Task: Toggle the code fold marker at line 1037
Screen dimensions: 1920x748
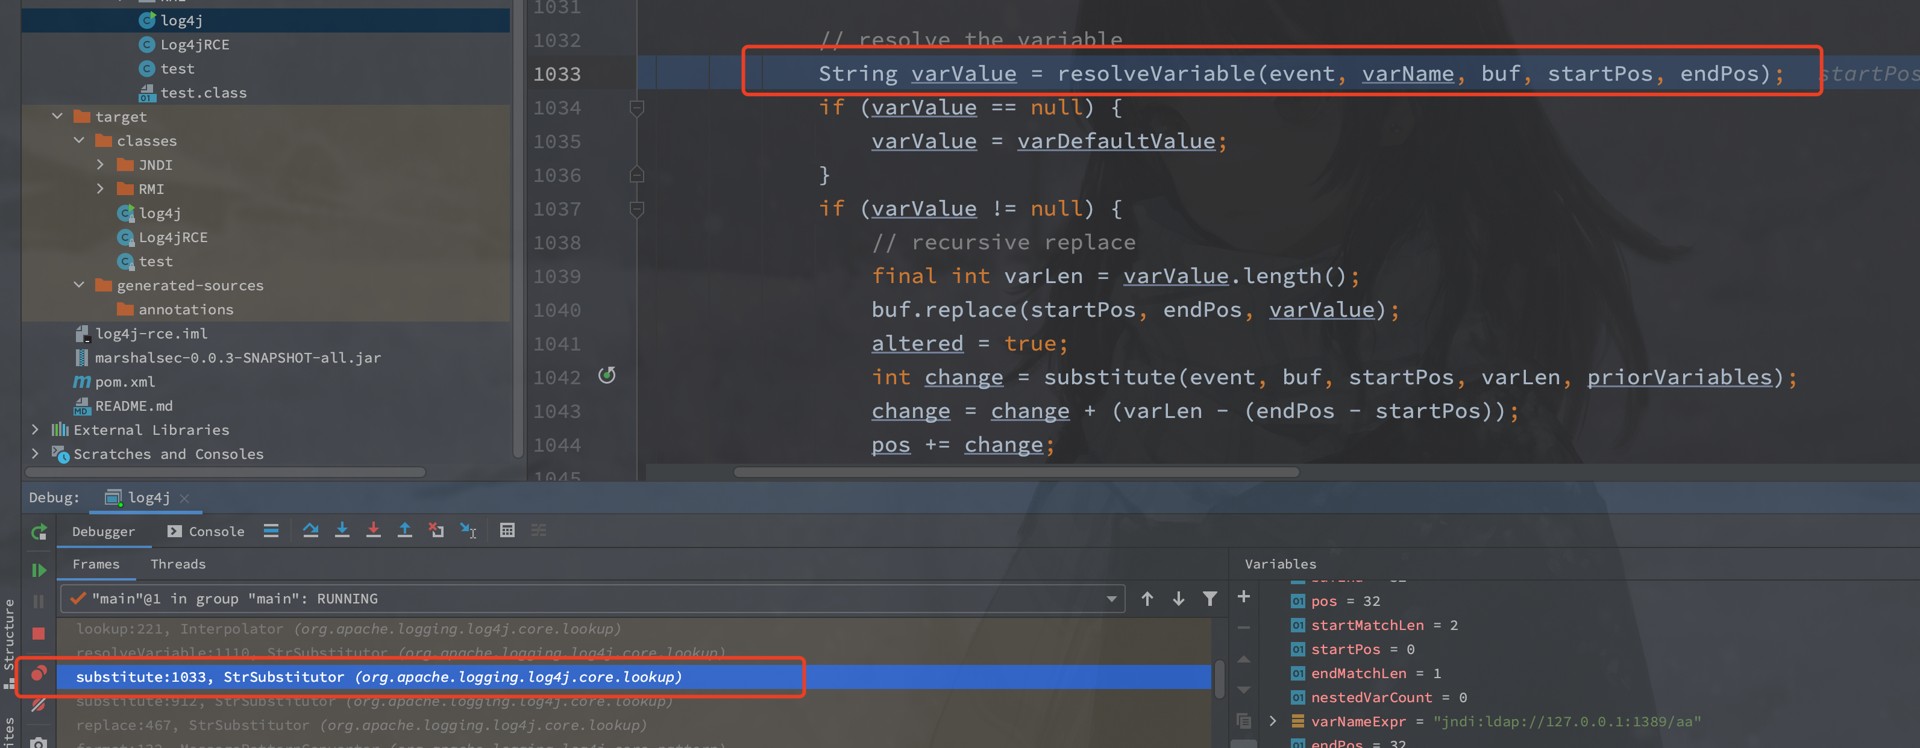Action: click(637, 209)
